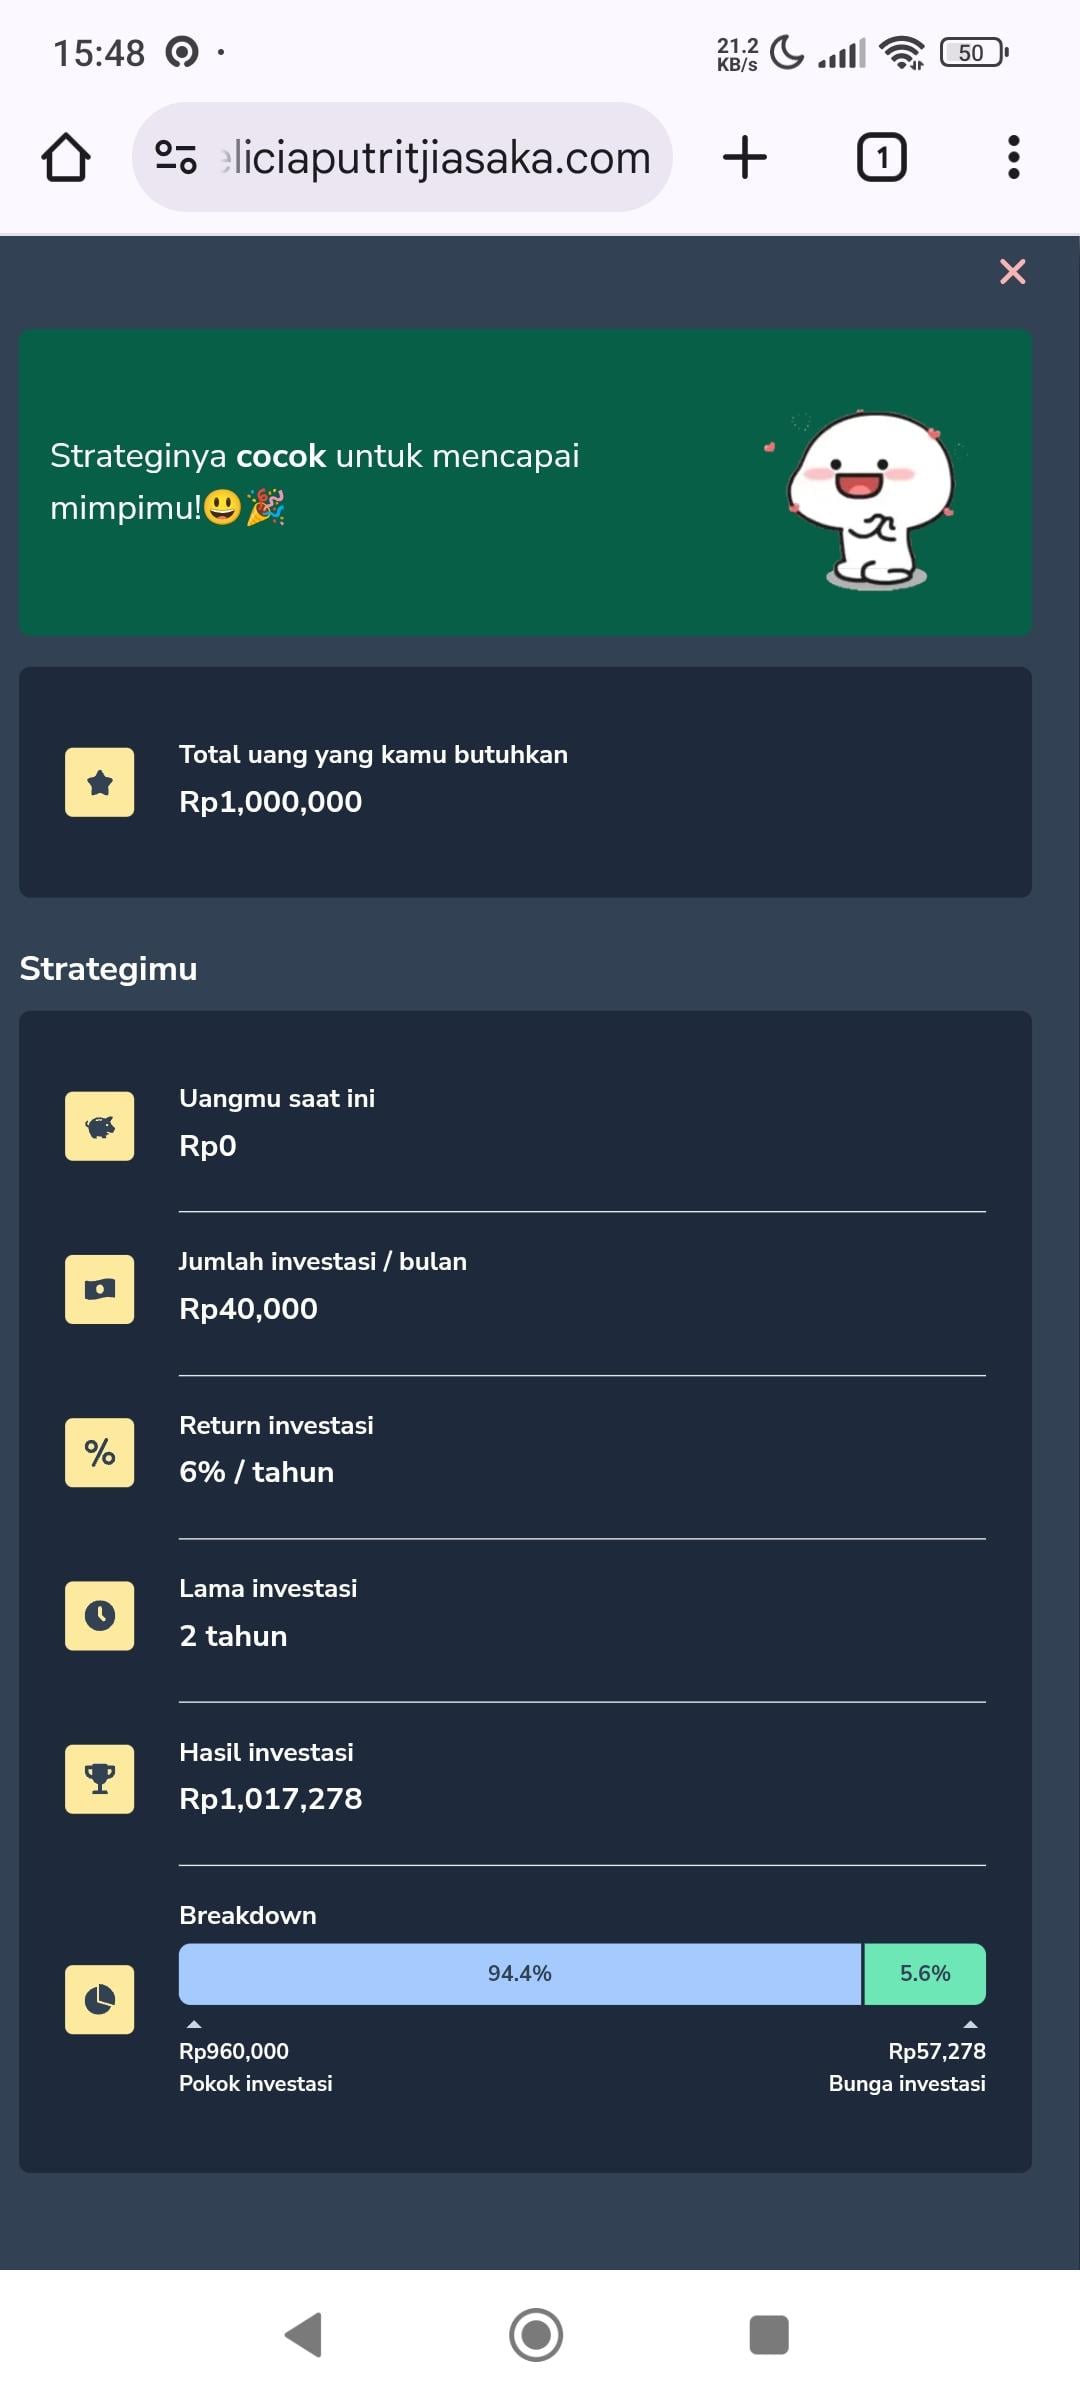Image resolution: width=1080 pixels, height=2400 pixels.
Task: Open the Chrome three-dot menu
Action: click(1013, 155)
